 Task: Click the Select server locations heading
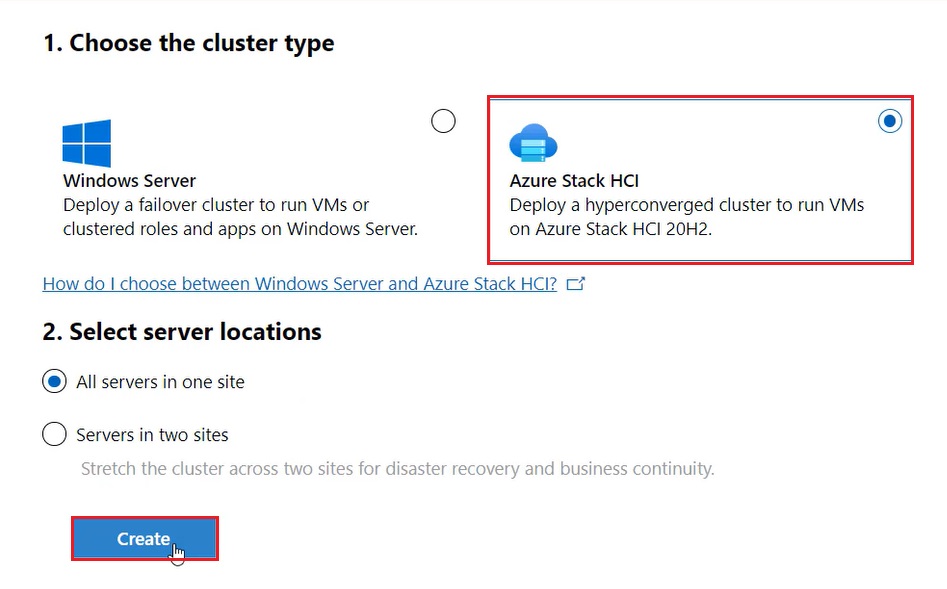[x=181, y=331]
